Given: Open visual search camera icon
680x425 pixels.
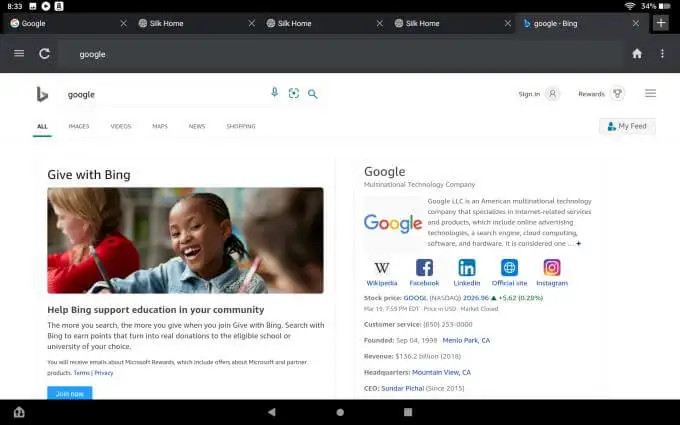Looking at the screenshot, I should point(294,93).
